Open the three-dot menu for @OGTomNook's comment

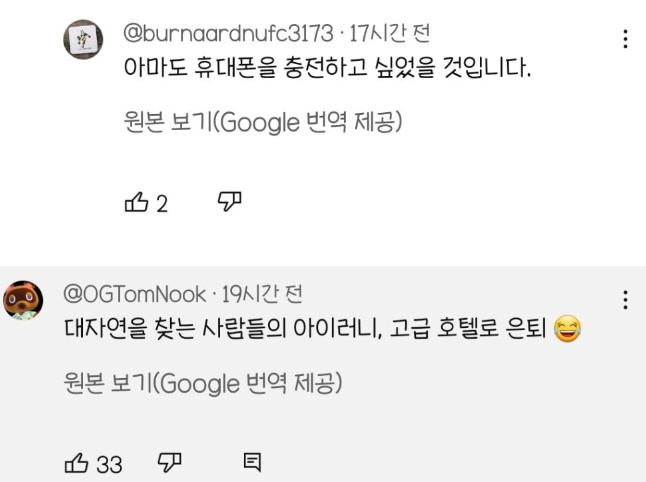tap(626, 300)
